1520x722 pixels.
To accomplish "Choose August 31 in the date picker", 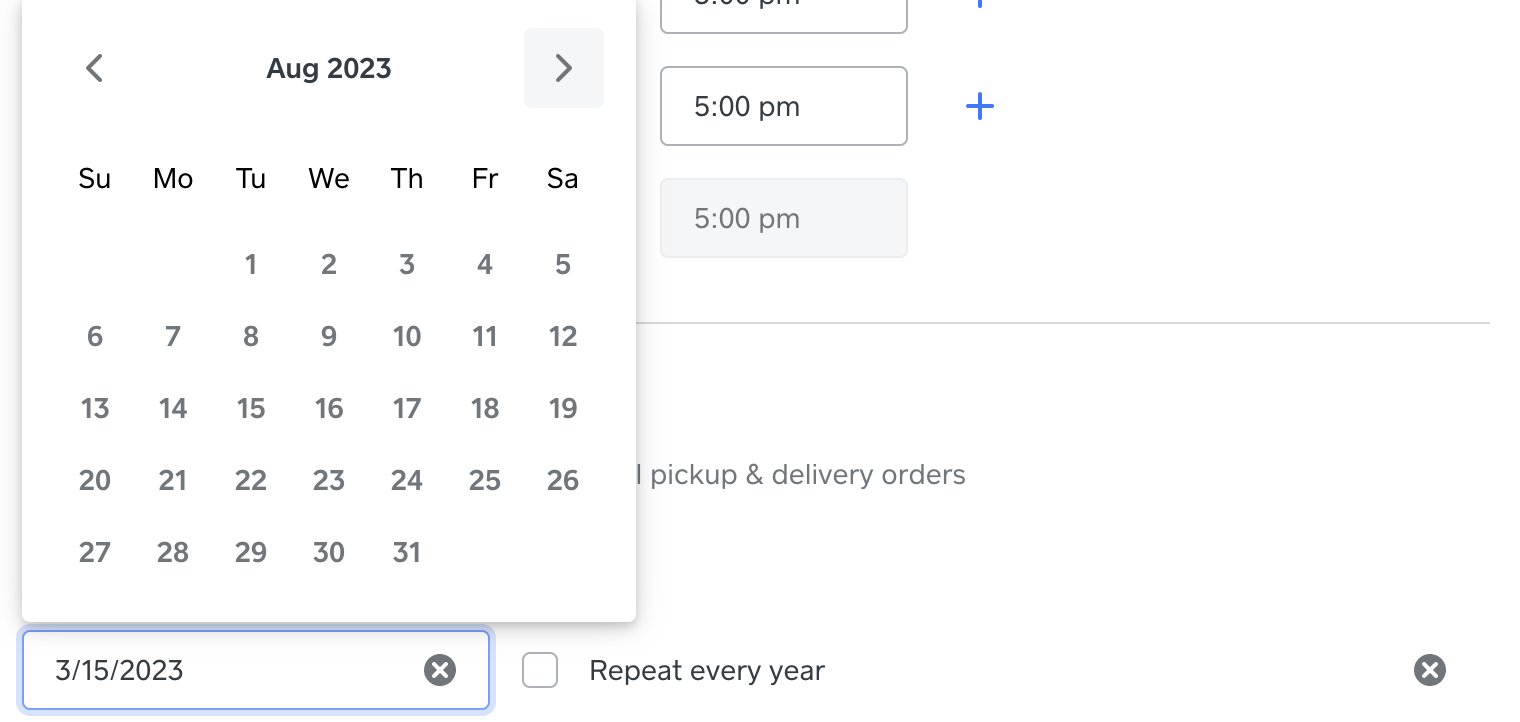I will [407, 552].
